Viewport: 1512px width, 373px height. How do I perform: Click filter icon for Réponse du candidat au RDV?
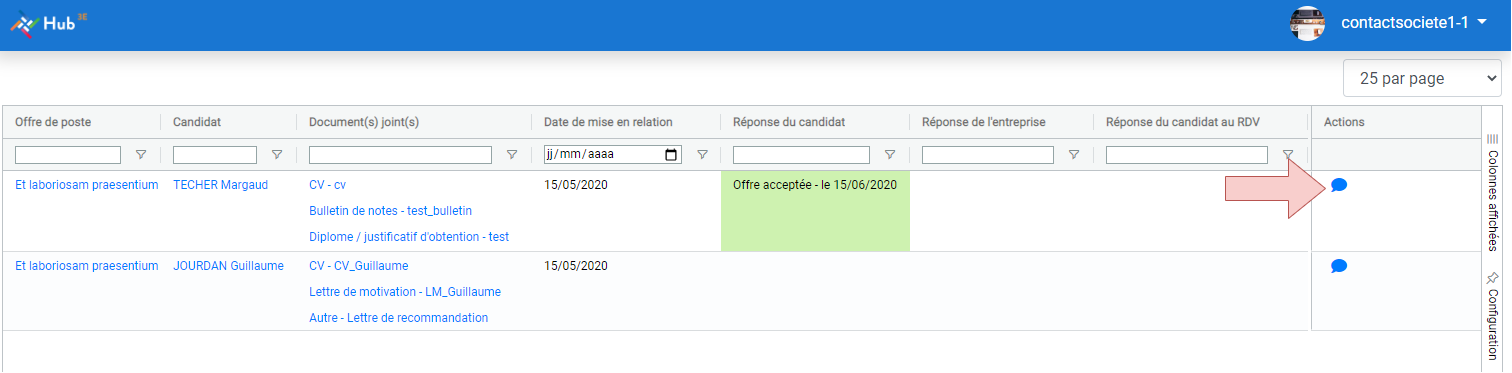pyautogui.click(x=1288, y=155)
